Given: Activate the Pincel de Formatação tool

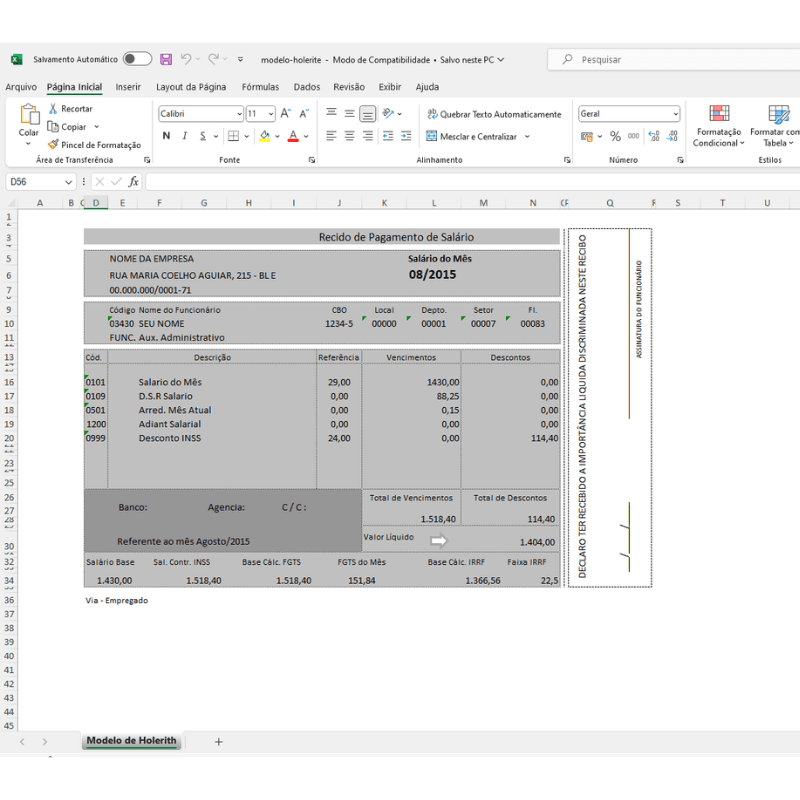Looking at the screenshot, I should point(94,144).
